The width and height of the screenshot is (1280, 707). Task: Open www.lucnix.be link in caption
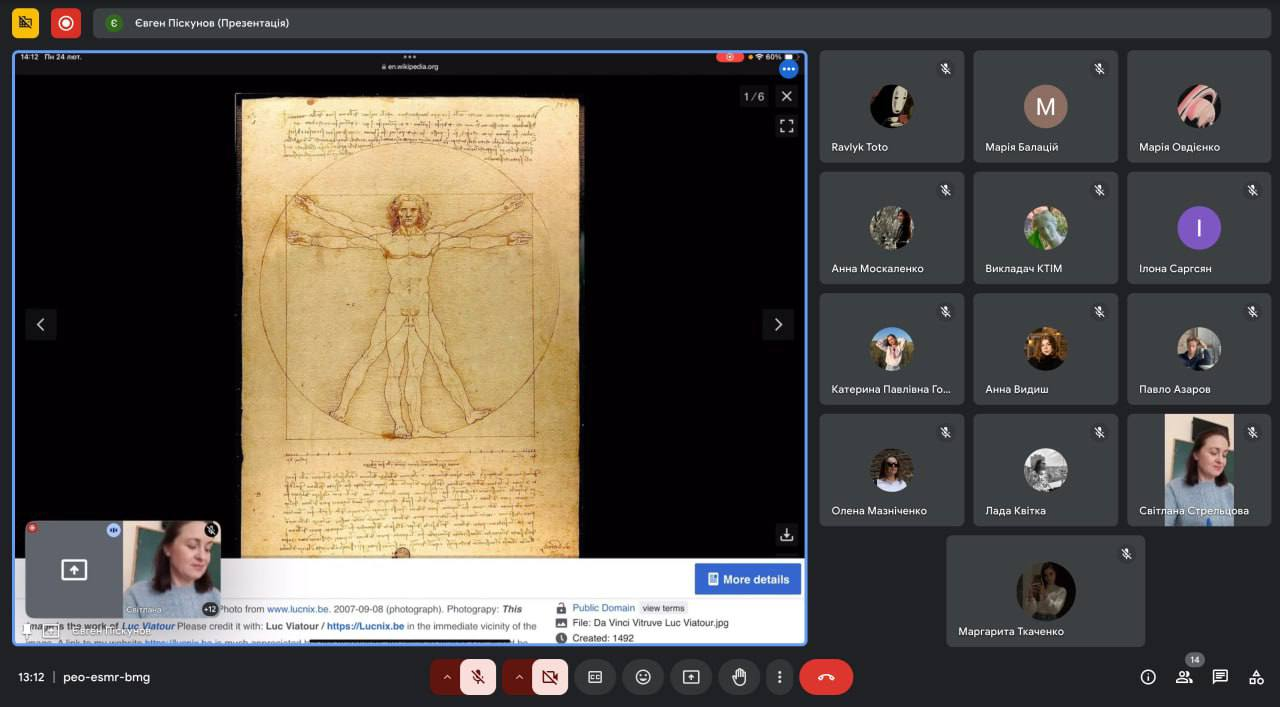(298, 608)
